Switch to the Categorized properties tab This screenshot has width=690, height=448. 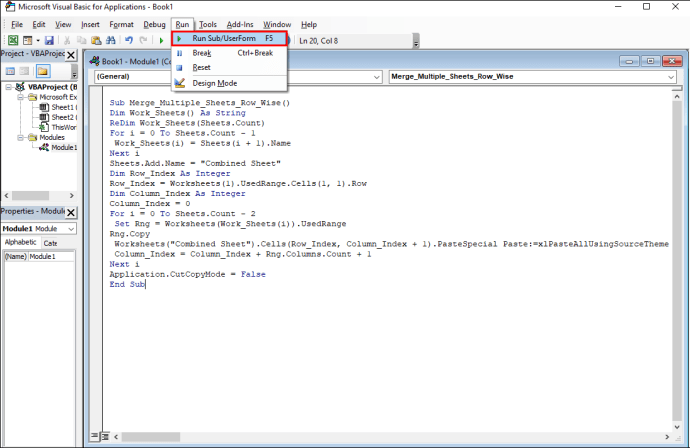[x=50, y=243]
